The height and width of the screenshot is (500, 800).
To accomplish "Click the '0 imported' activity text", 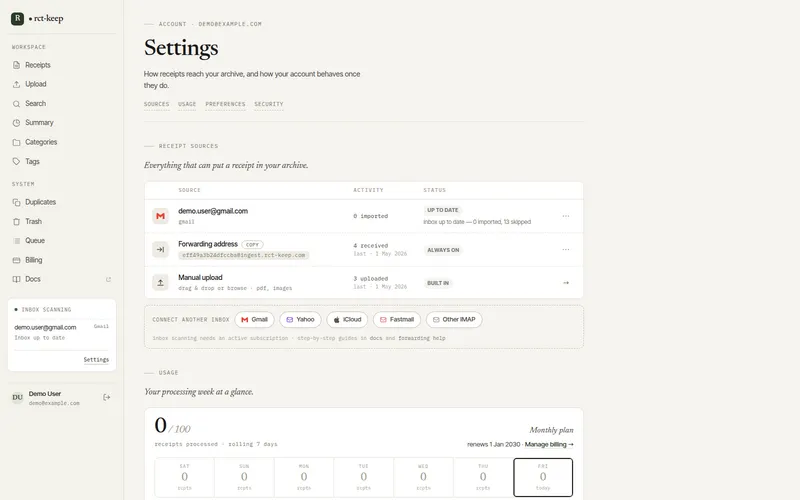I will [370, 216].
